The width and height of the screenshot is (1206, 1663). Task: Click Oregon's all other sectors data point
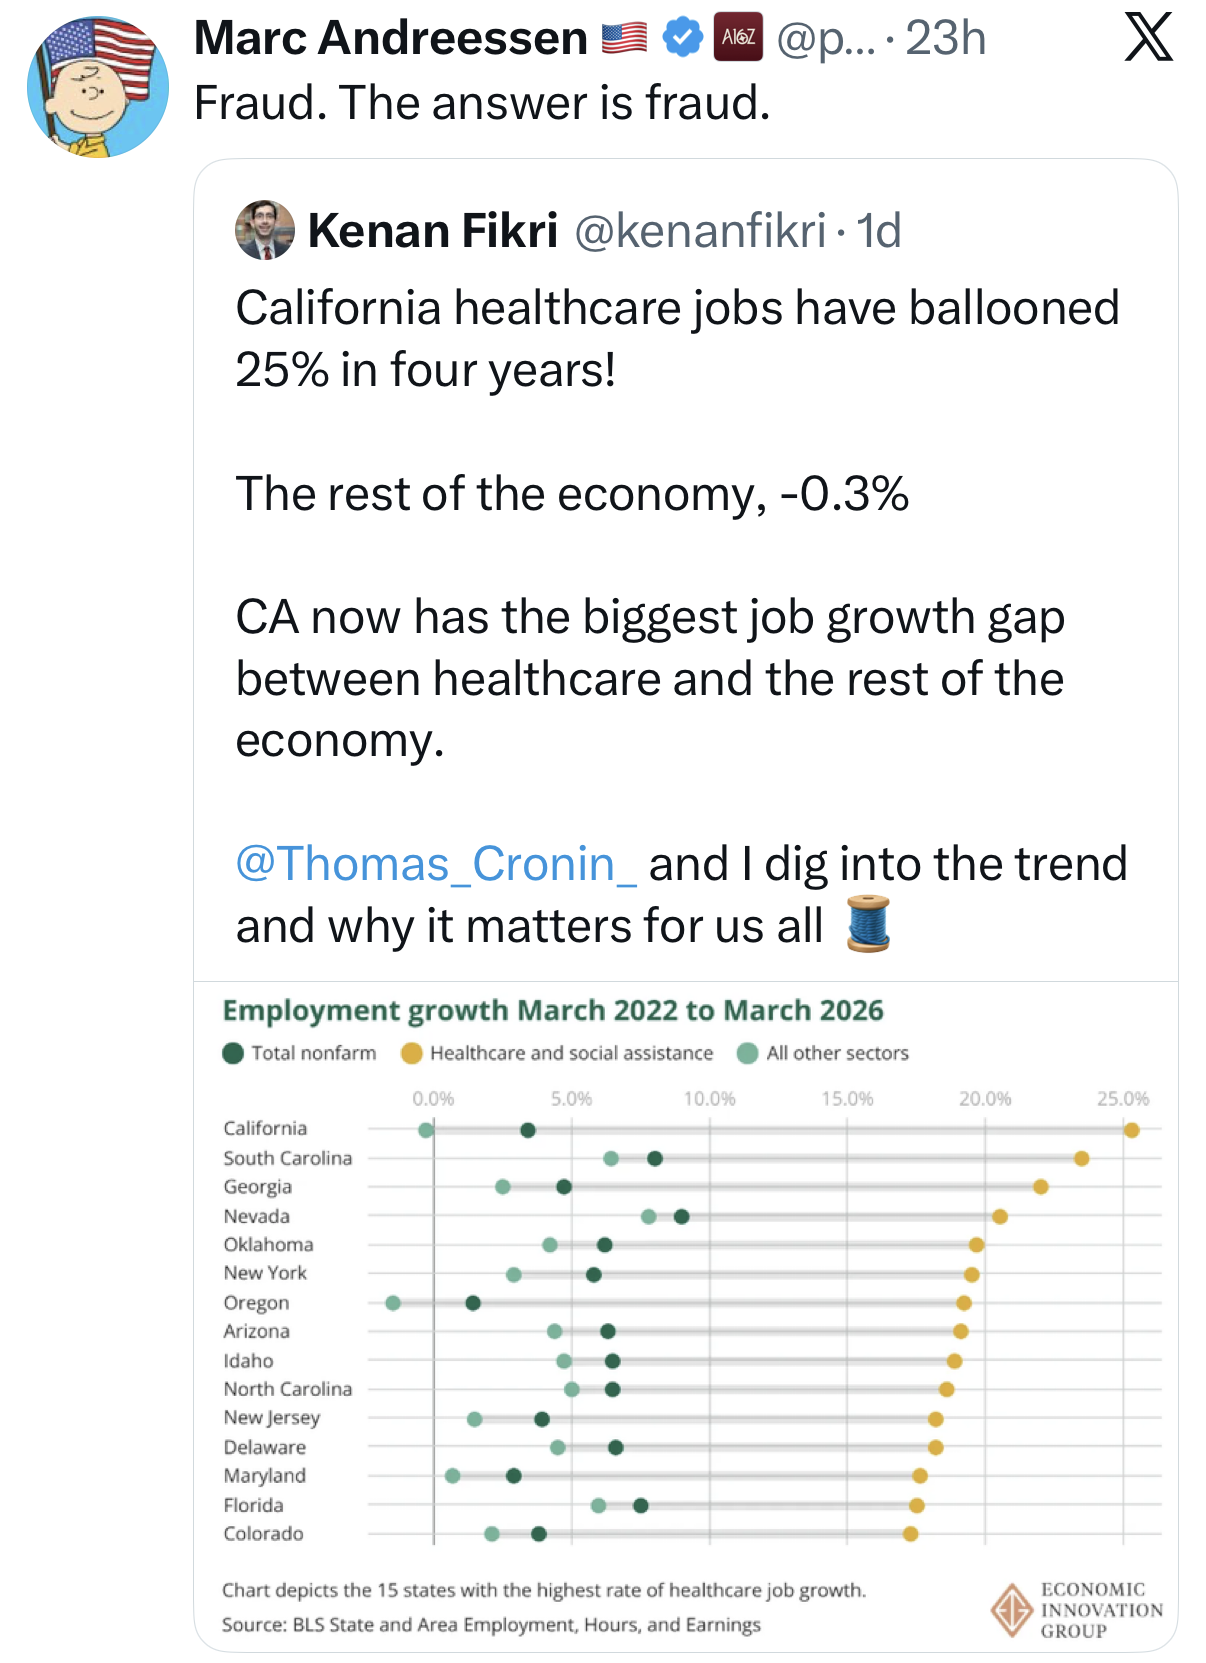393,1303
